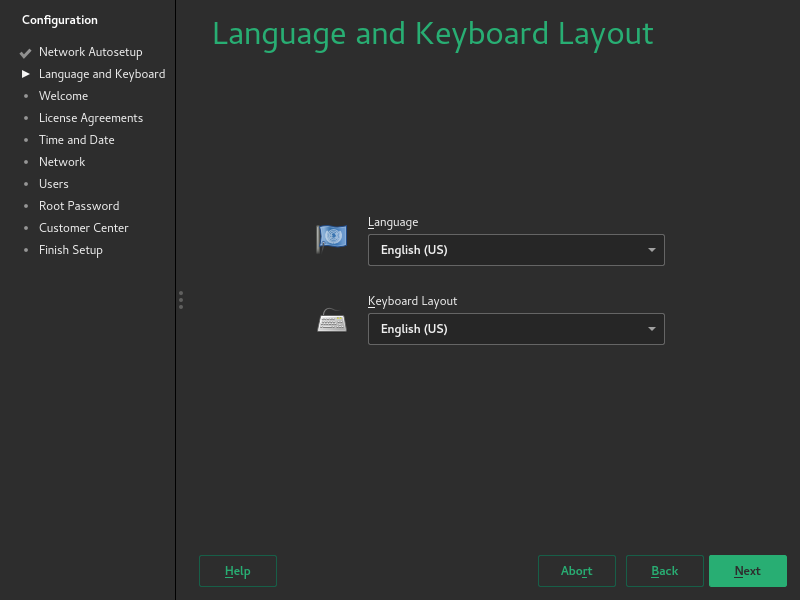Click the bullet beside the Welcome step
The width and height of the screenshot is (800, 600).
point(26,95)
